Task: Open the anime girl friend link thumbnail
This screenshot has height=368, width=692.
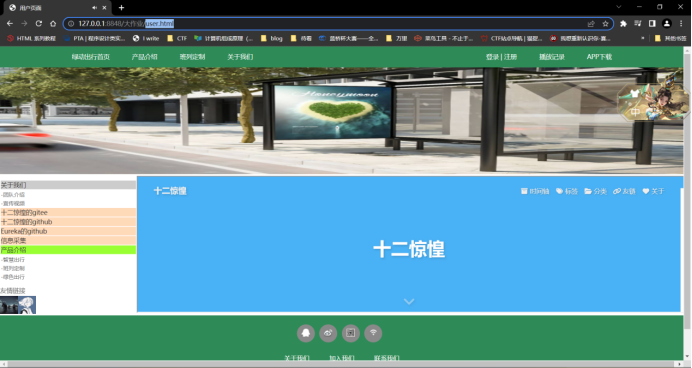Action: 27,305
